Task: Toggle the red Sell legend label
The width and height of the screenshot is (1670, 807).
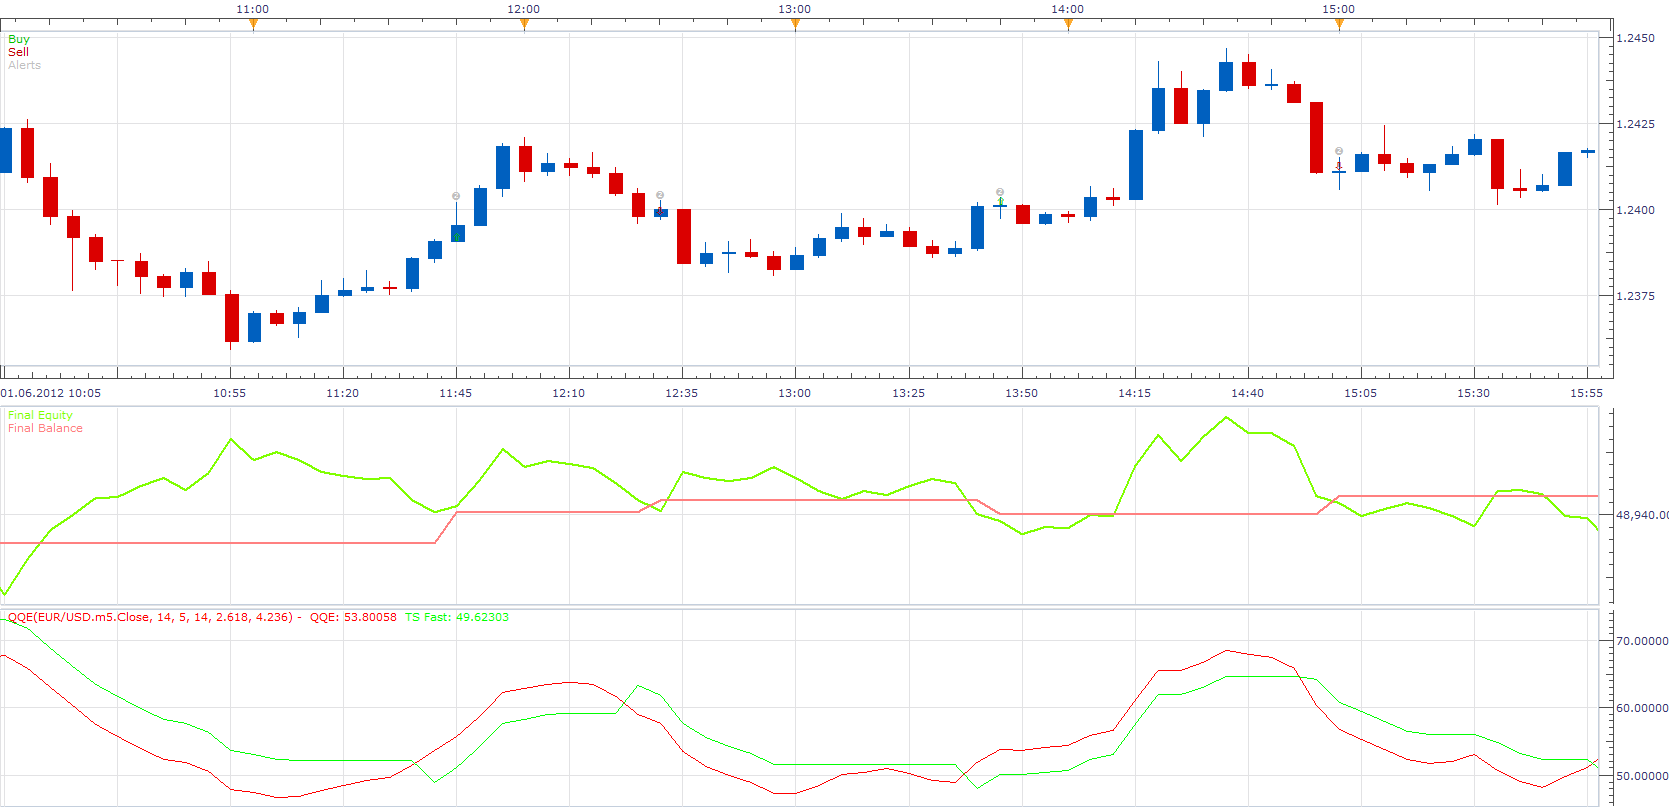Action: click(x=18, y=52)
